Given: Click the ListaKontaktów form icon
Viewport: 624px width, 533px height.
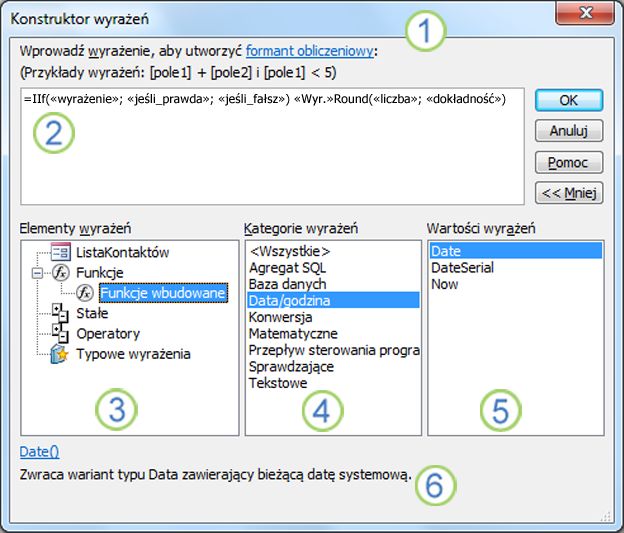Looking at the screenshot, I should click(x=60, y=252).
